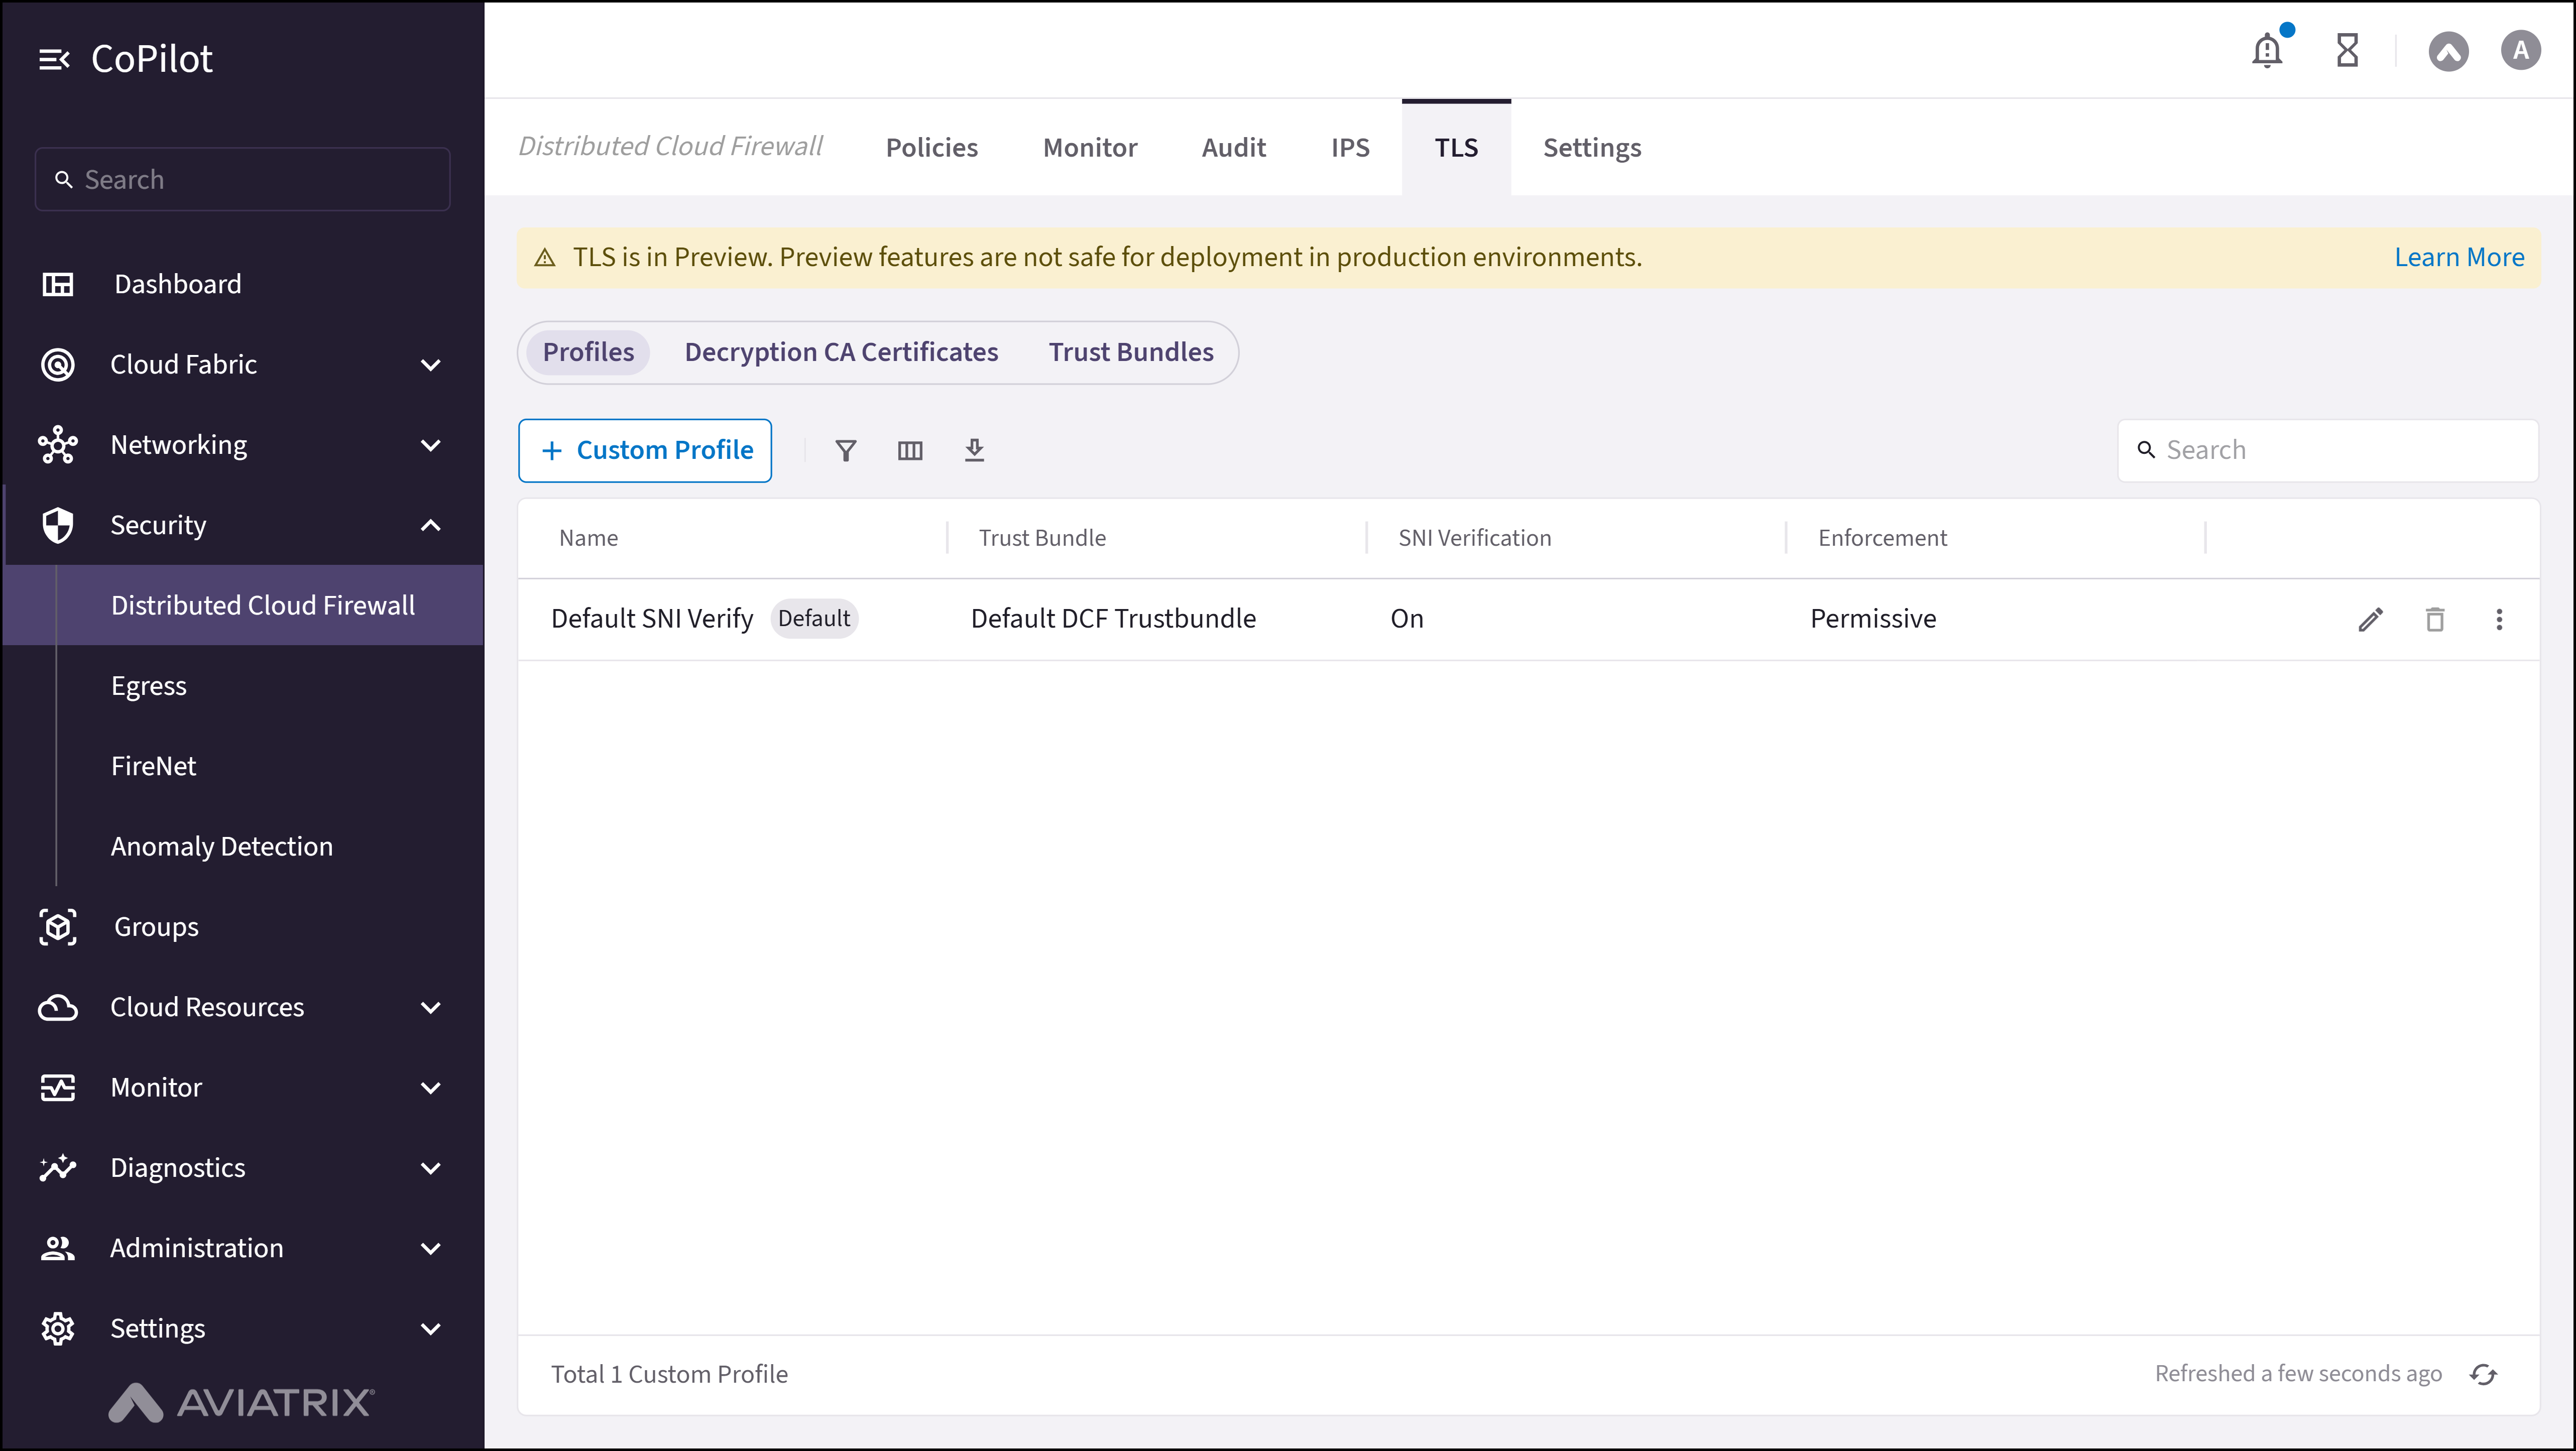
Task: Expand sidebar Settings chevron
Action: tap(431, 1329)
